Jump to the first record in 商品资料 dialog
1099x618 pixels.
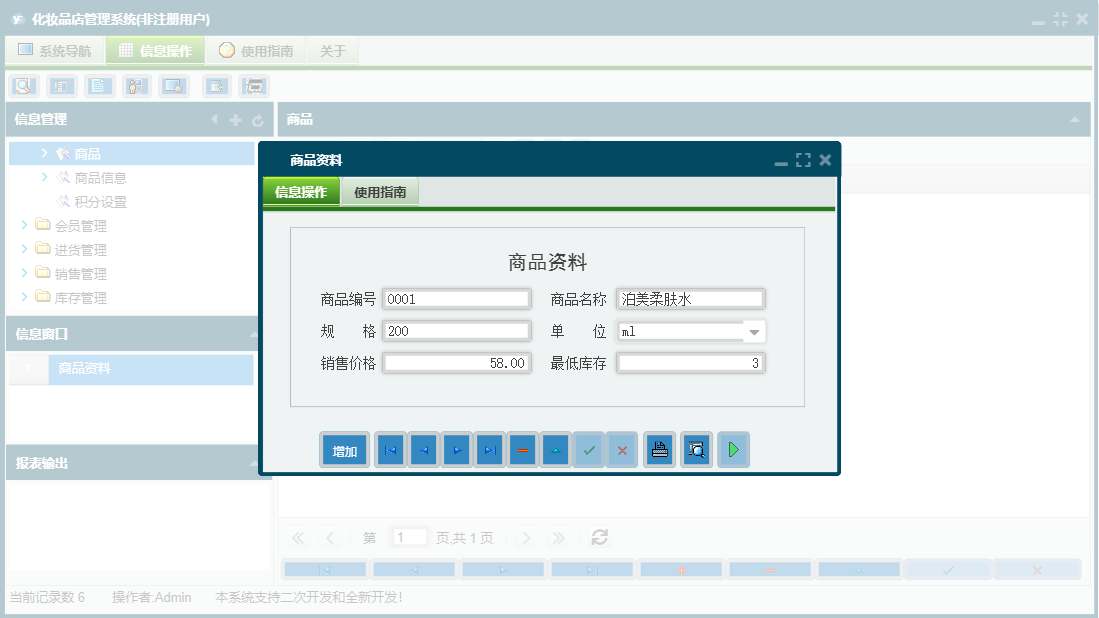tap(390, 449)
